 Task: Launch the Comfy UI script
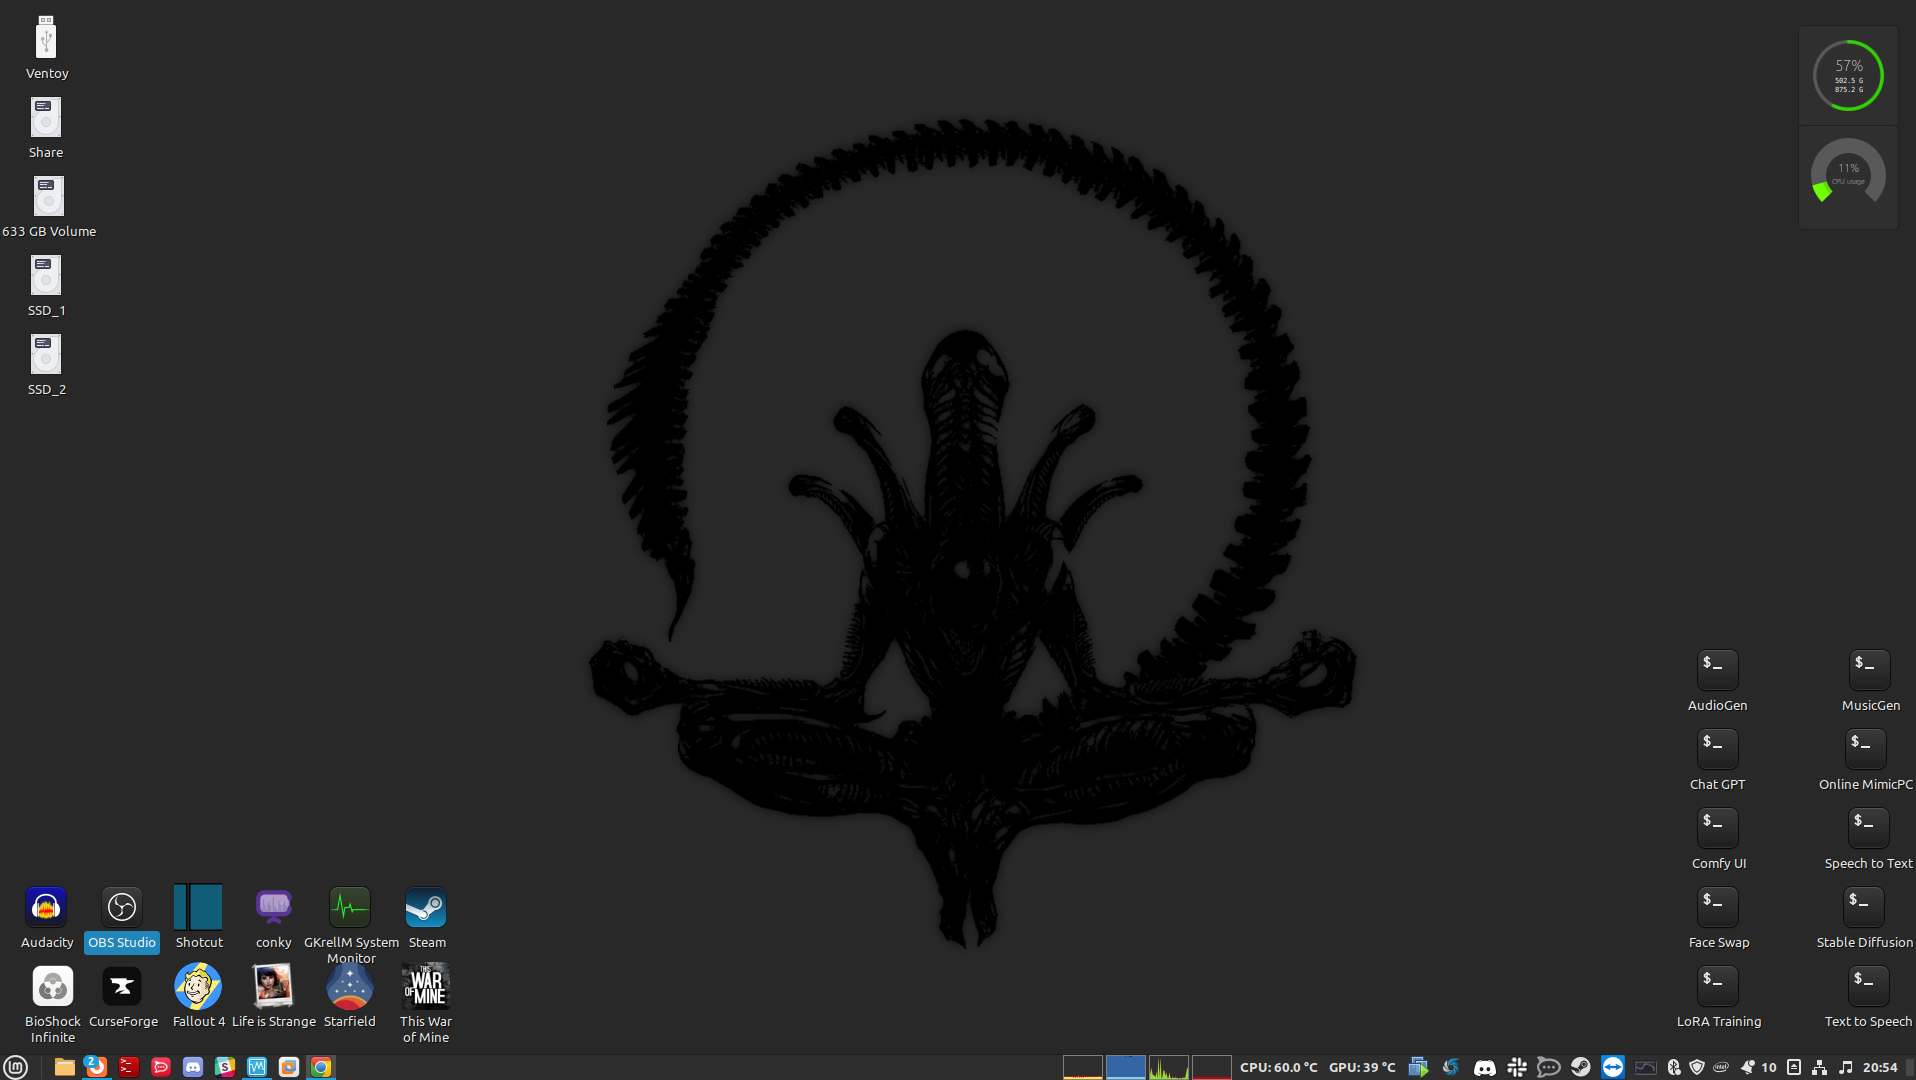click(x=1718, y=838)
